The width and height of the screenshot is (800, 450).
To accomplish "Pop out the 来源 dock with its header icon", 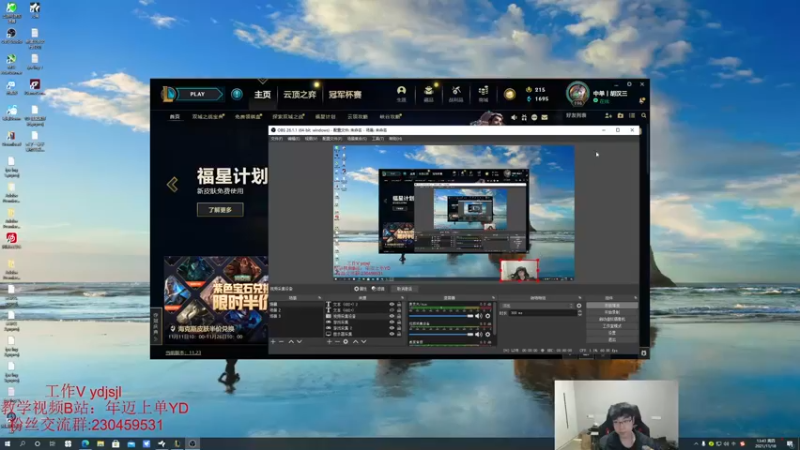I will coord(403,297).
